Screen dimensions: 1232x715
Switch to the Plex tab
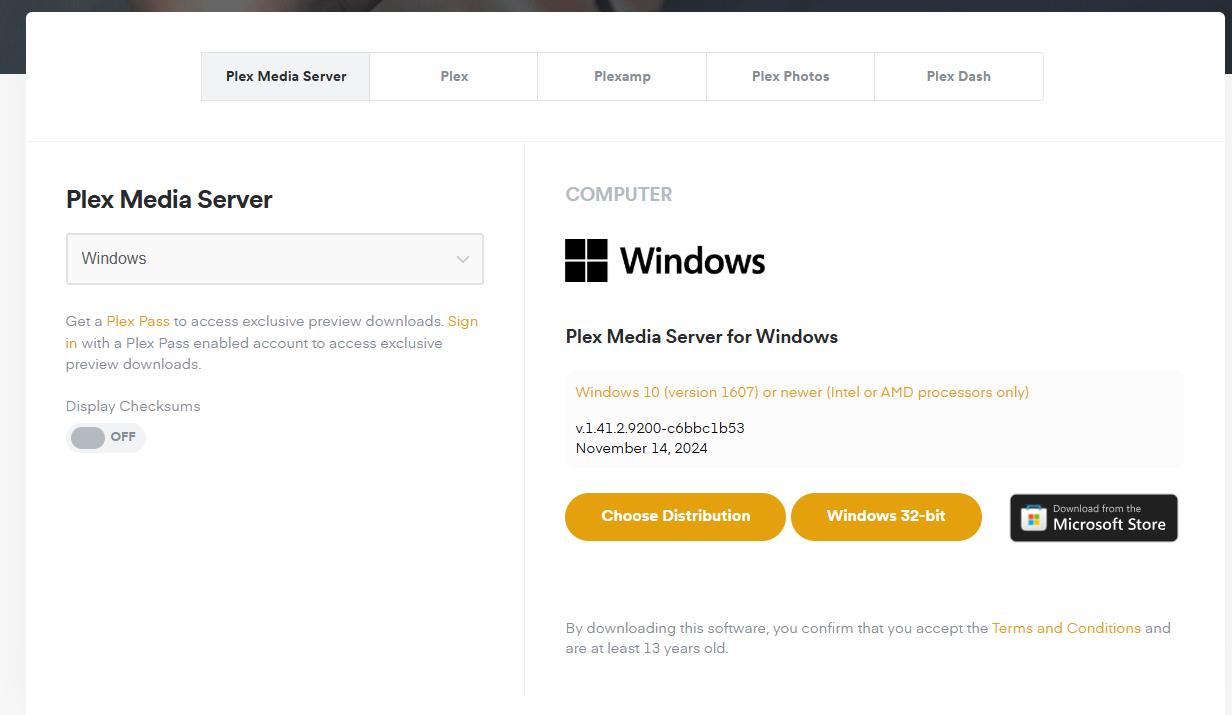tap(453, 76)
